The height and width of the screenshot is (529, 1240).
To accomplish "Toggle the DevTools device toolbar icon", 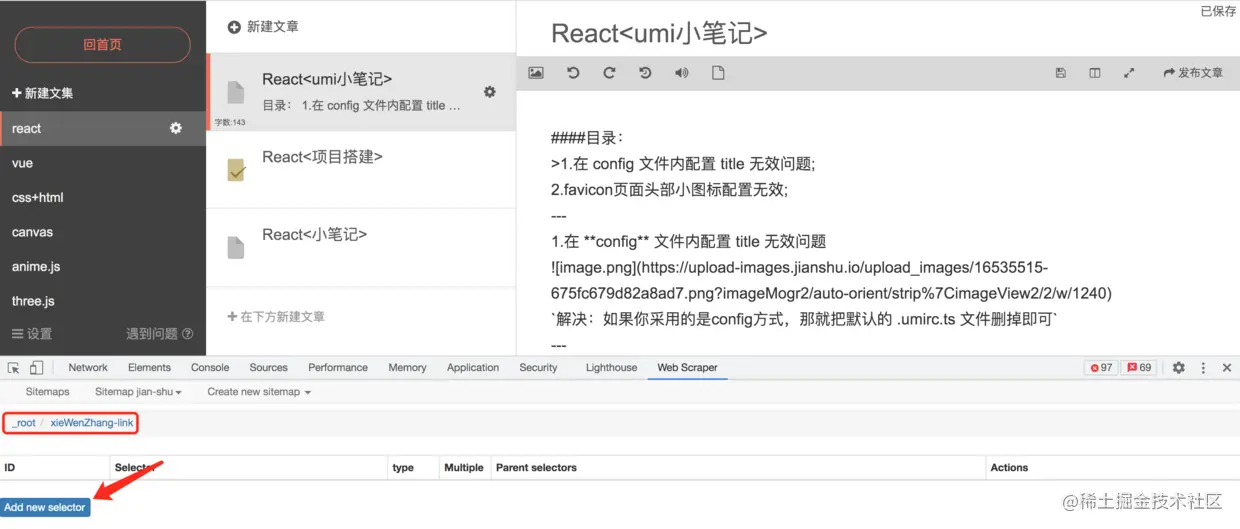I will click(x=36, y=367).
